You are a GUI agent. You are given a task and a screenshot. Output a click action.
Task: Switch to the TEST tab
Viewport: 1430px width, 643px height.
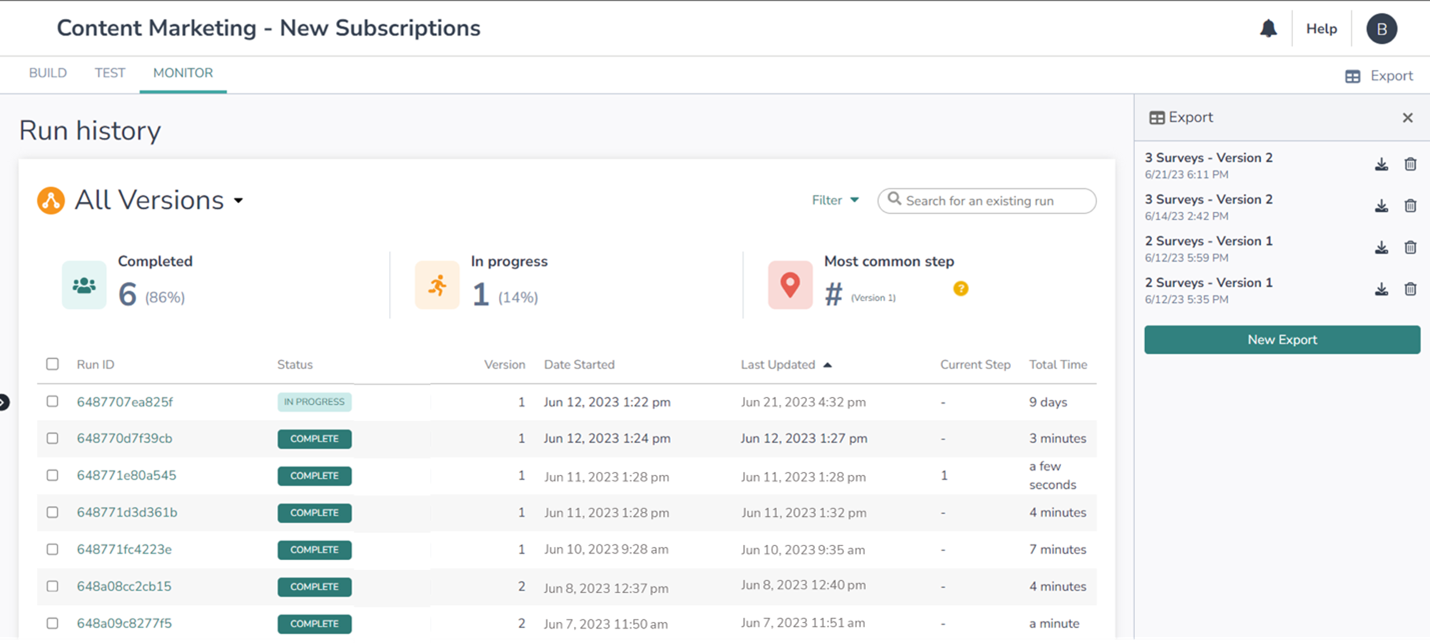110,73
